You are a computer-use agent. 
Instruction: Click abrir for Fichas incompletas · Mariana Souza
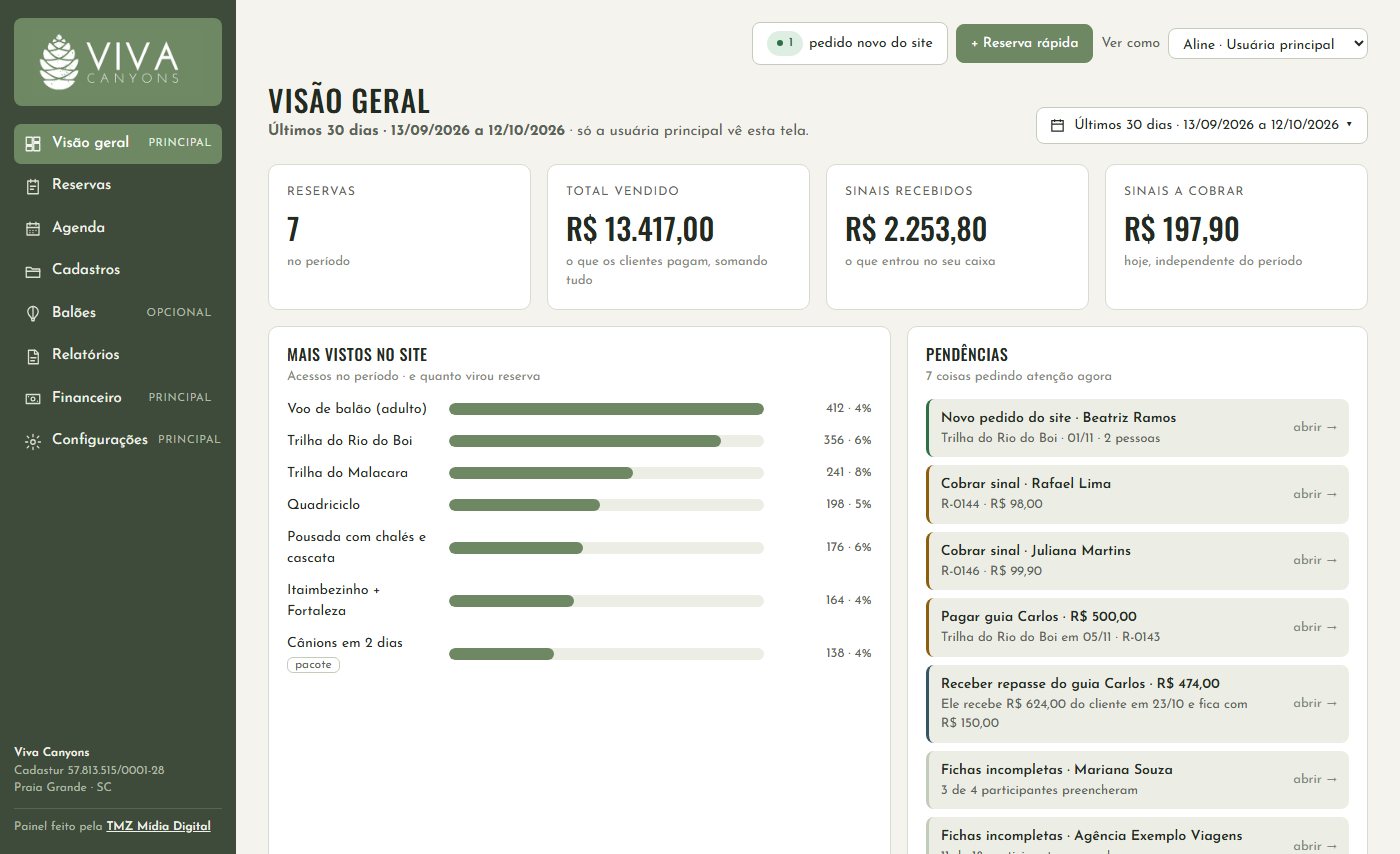(x=1315, y=779)
